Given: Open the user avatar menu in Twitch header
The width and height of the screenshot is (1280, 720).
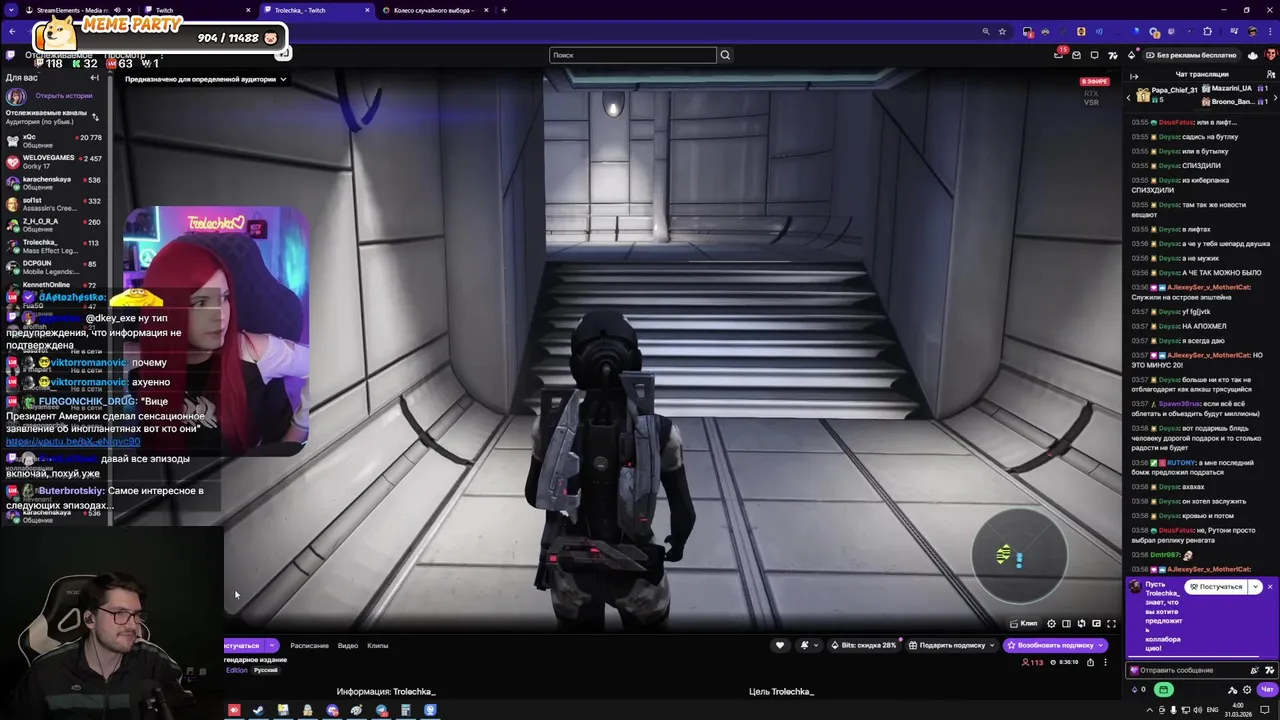Looking at the screenshot, I should tap(1270, 54).
